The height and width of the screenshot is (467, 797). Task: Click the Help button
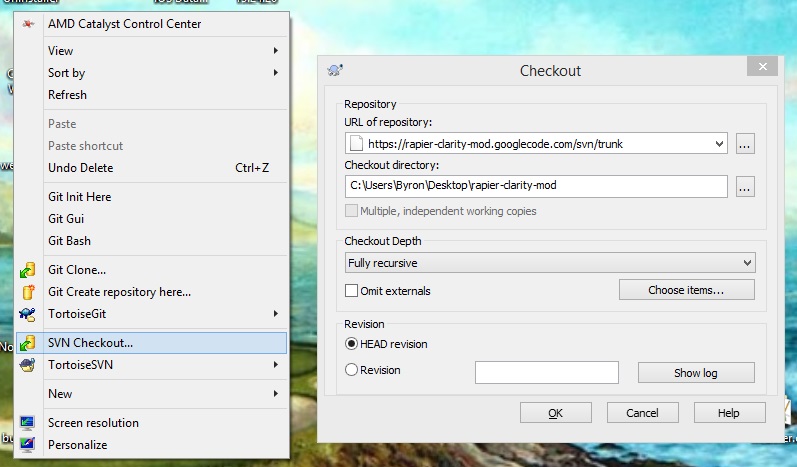[729, 413]
